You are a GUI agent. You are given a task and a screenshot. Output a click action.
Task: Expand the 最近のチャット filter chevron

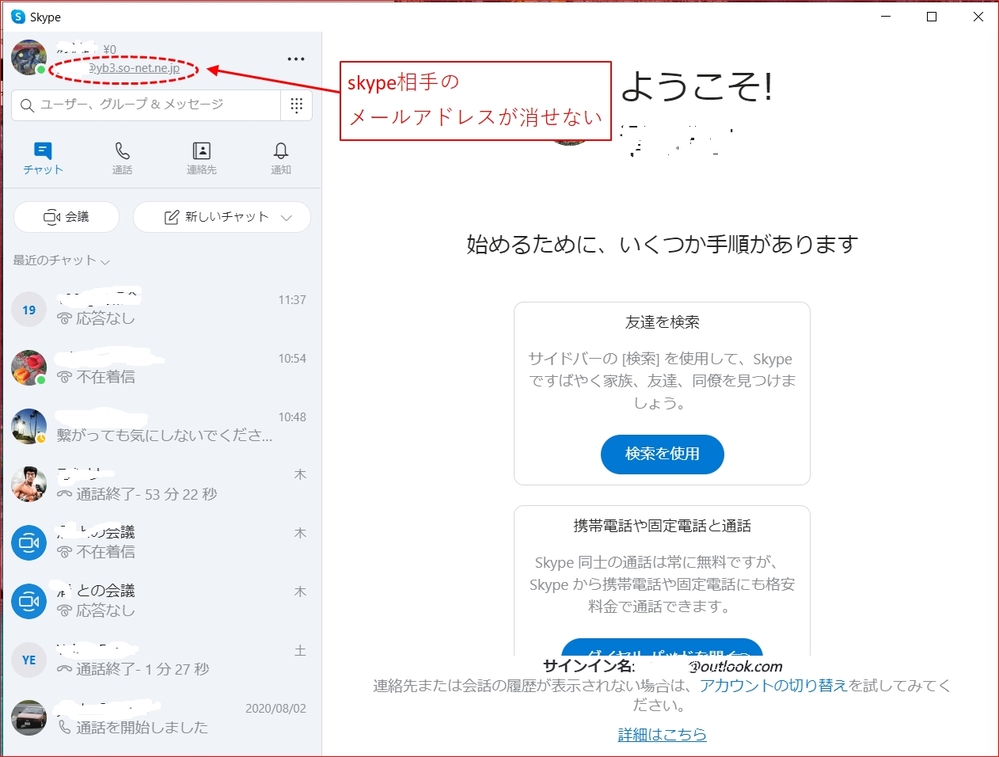pyautogui.click(x=105, y=261)
